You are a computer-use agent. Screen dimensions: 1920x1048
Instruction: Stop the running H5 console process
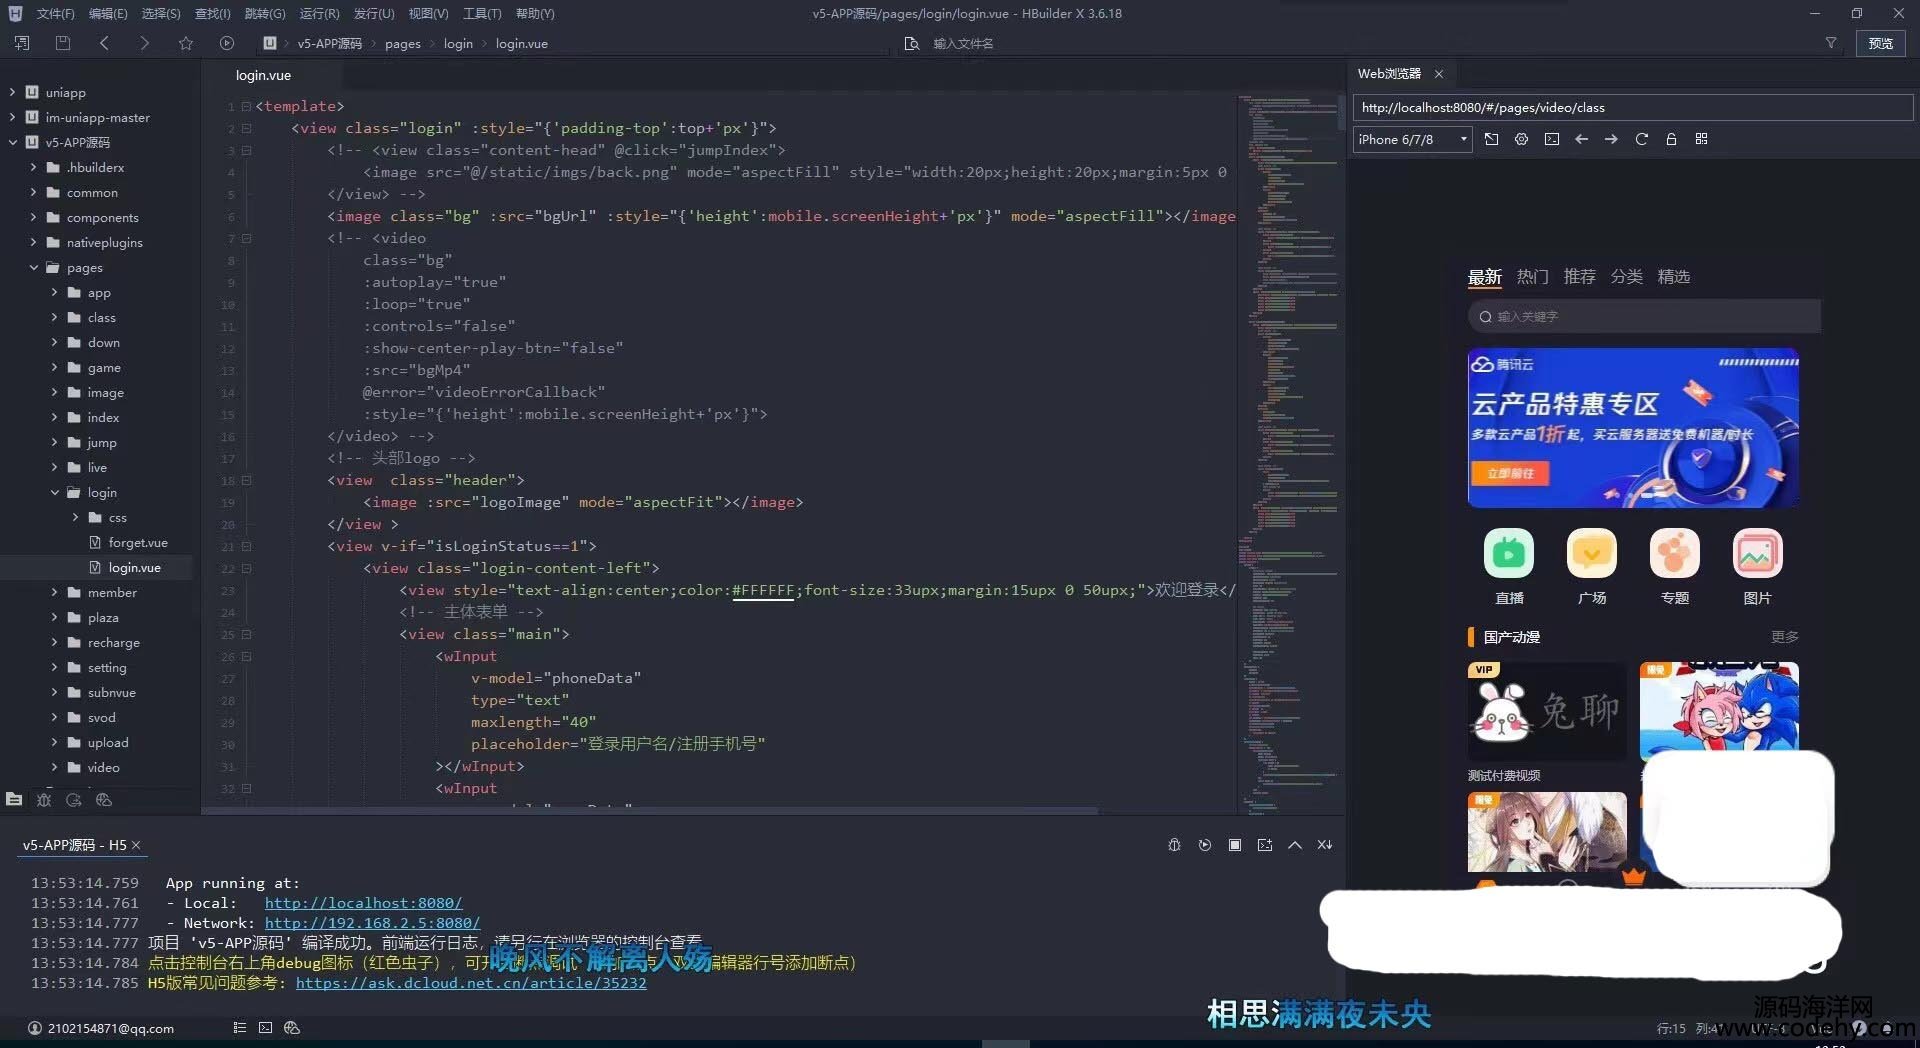pos(1235,845)
